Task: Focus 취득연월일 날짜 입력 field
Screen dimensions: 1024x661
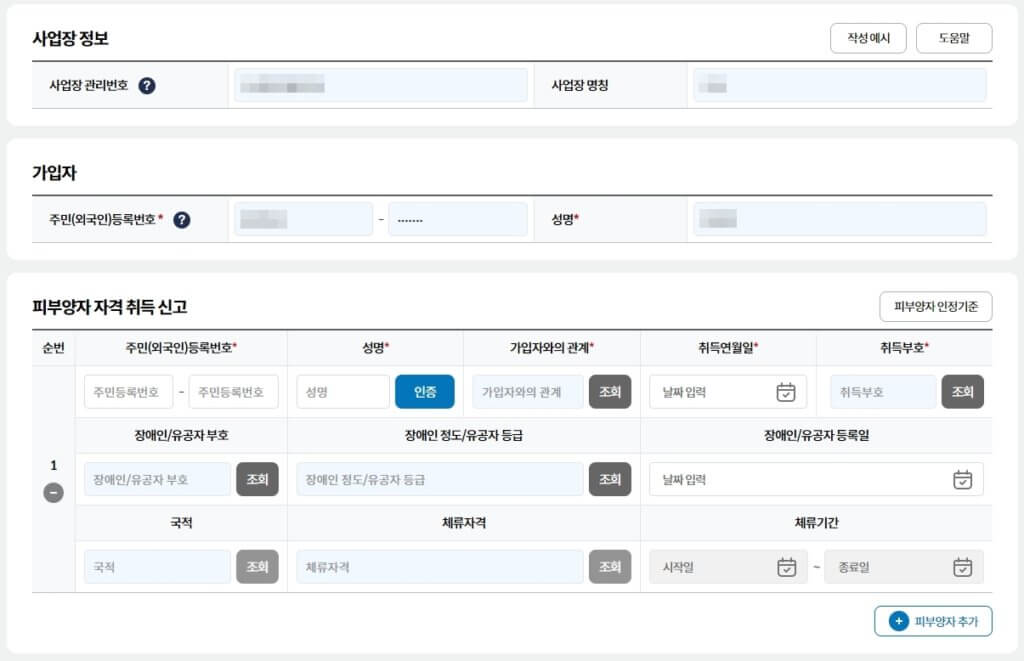Action: [x=728, y=392]
